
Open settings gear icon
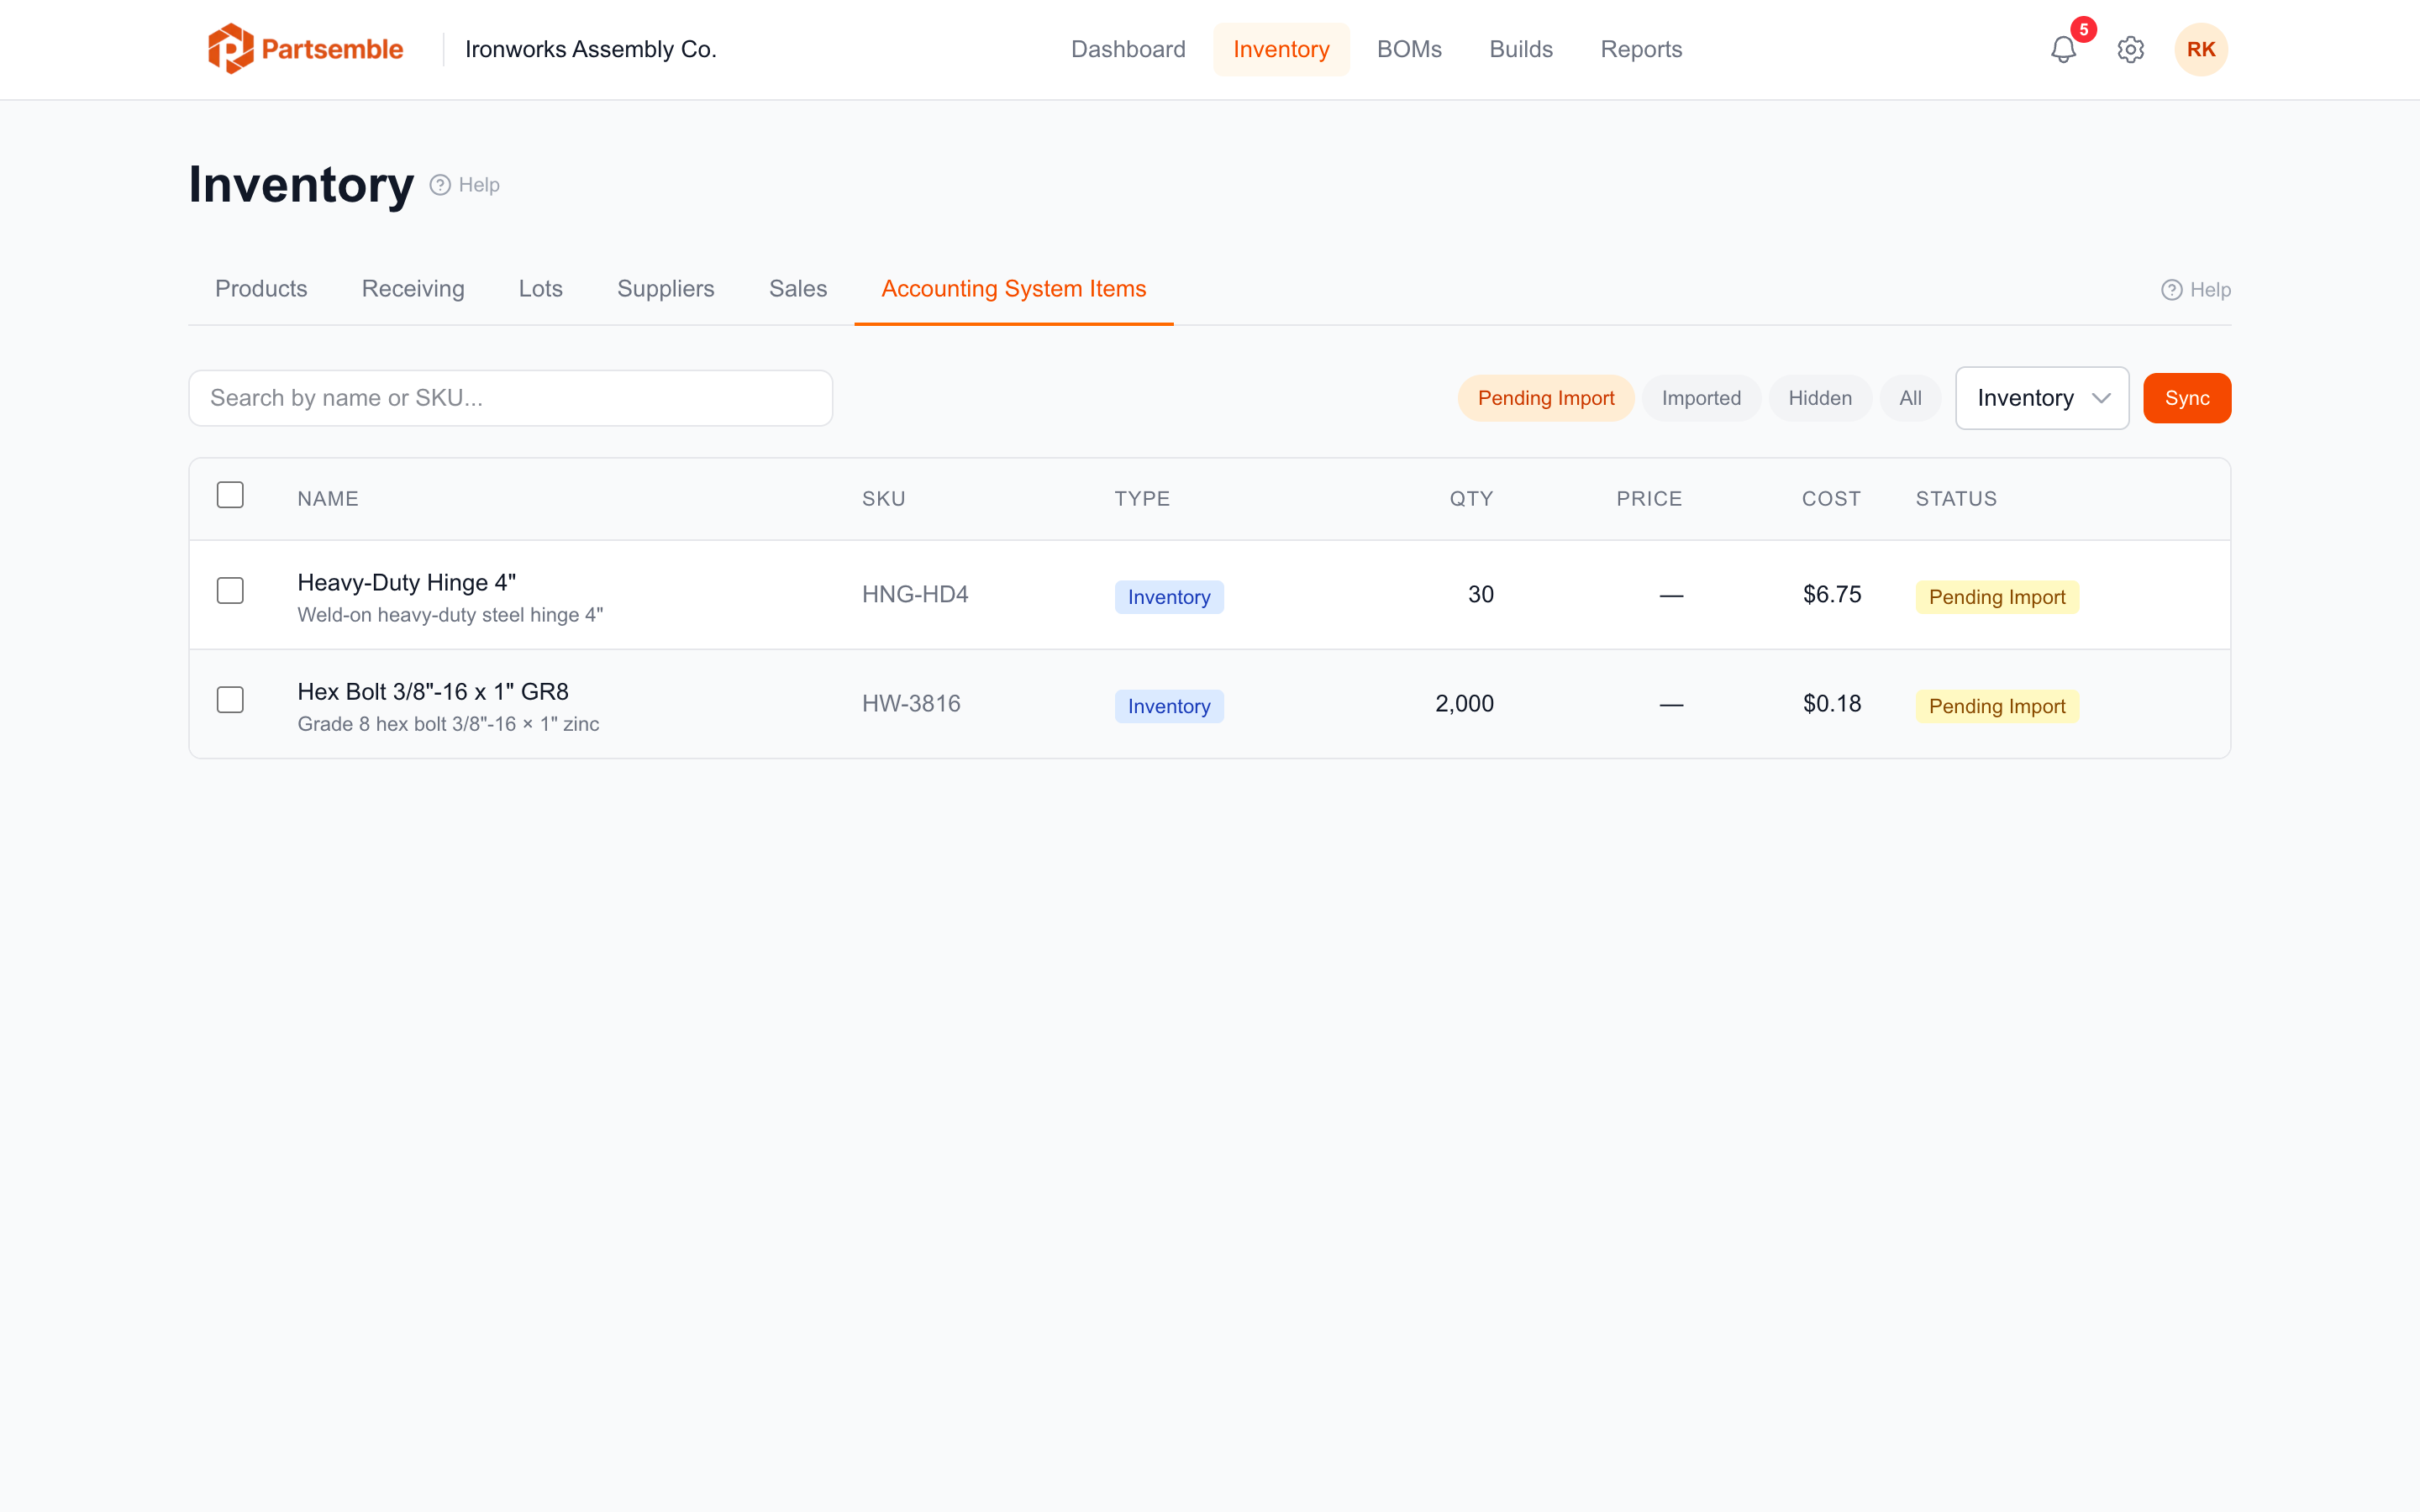point(2130,50)
